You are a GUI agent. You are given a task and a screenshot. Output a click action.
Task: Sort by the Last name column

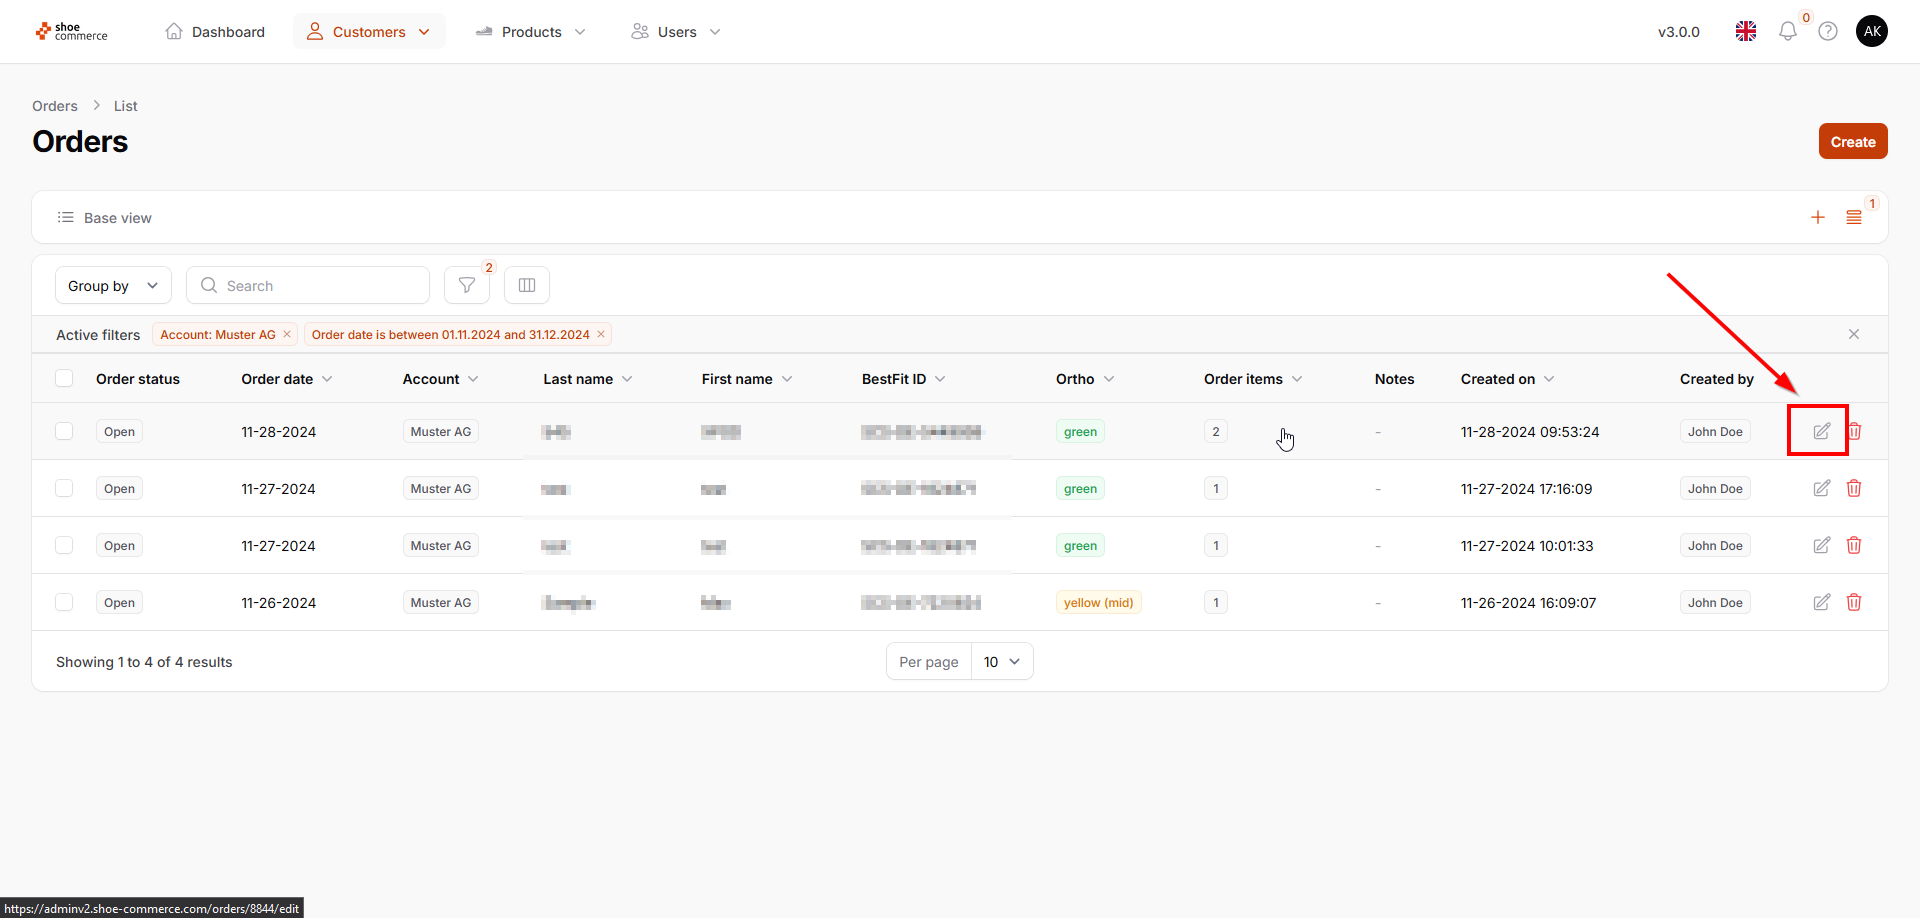tap(588, 380)
